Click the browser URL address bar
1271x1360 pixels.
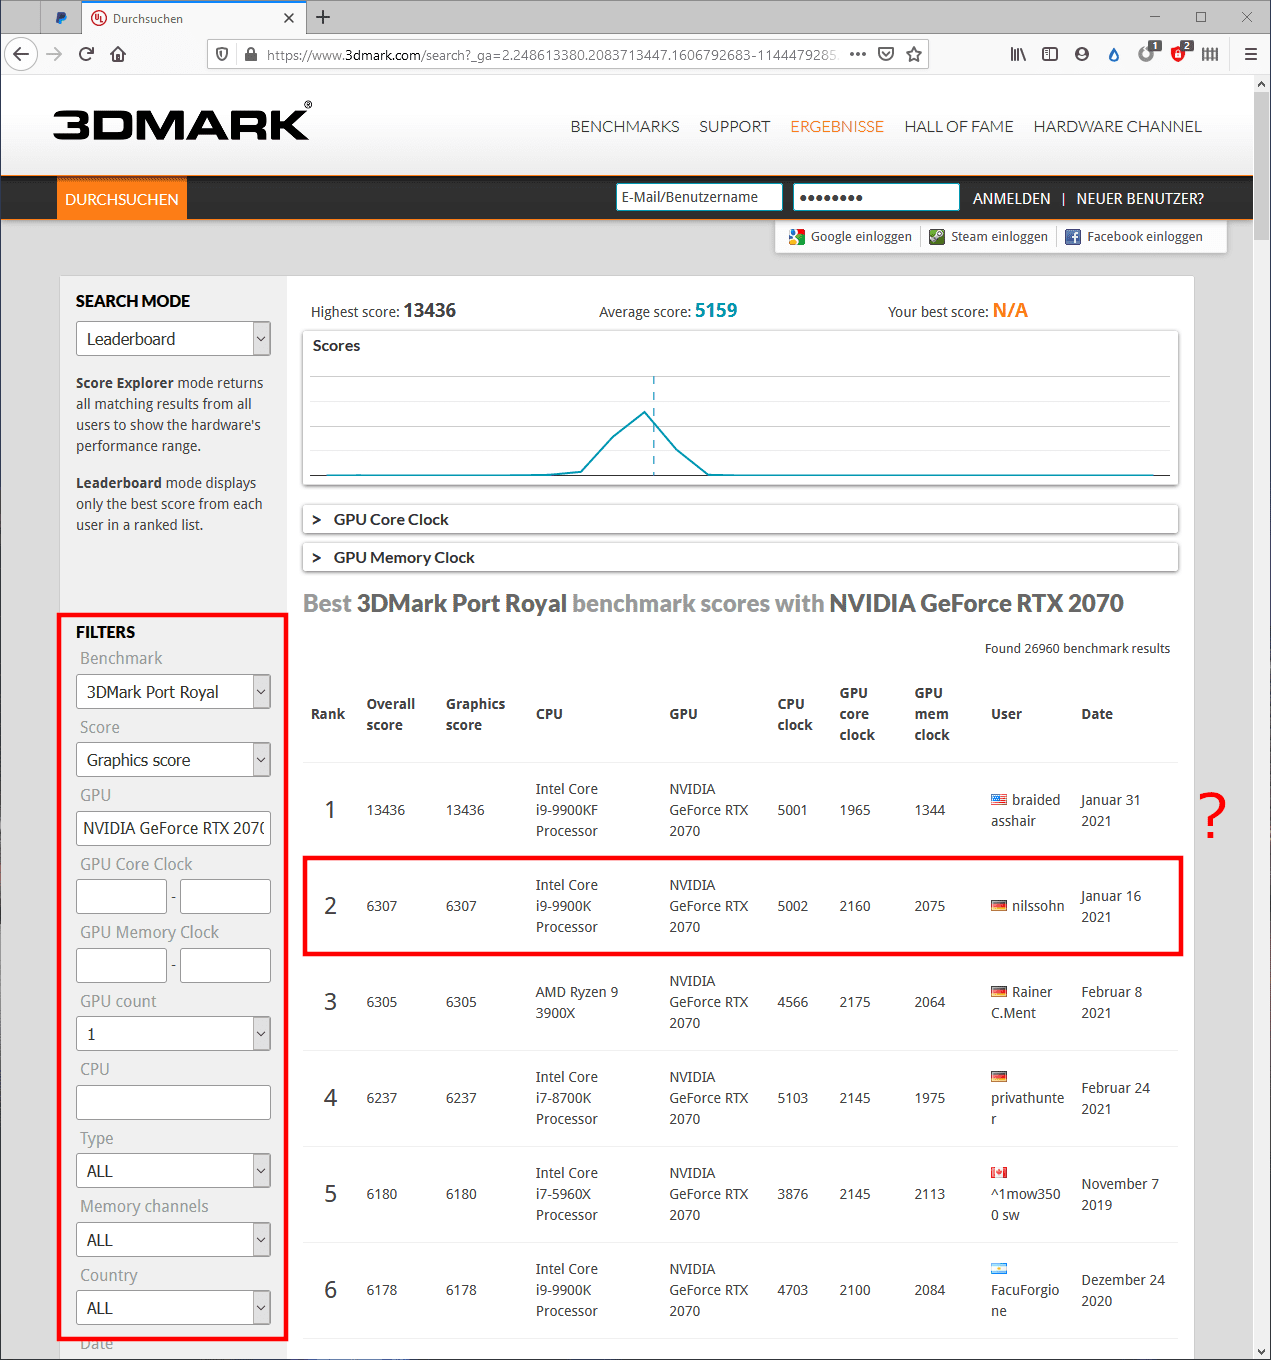[x=550, y=54]
